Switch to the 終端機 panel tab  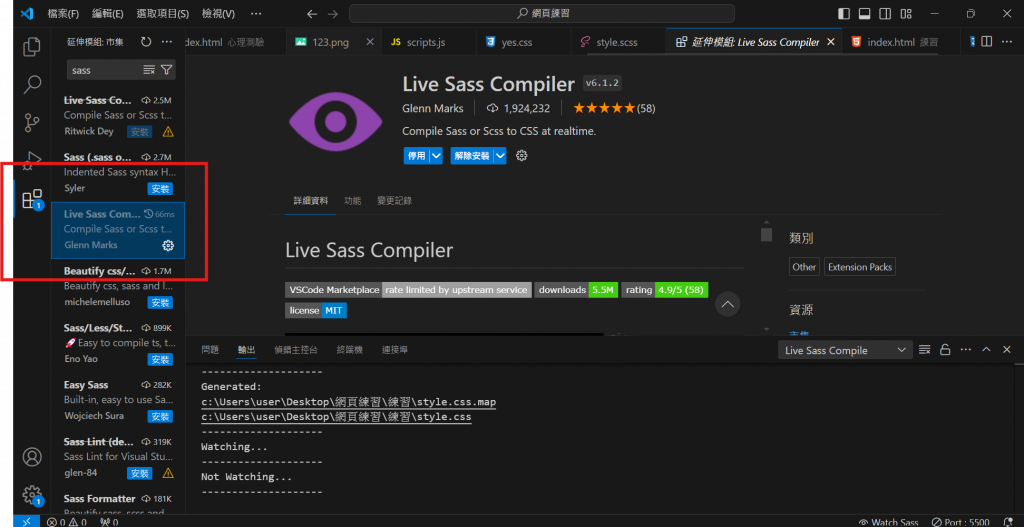349,350
